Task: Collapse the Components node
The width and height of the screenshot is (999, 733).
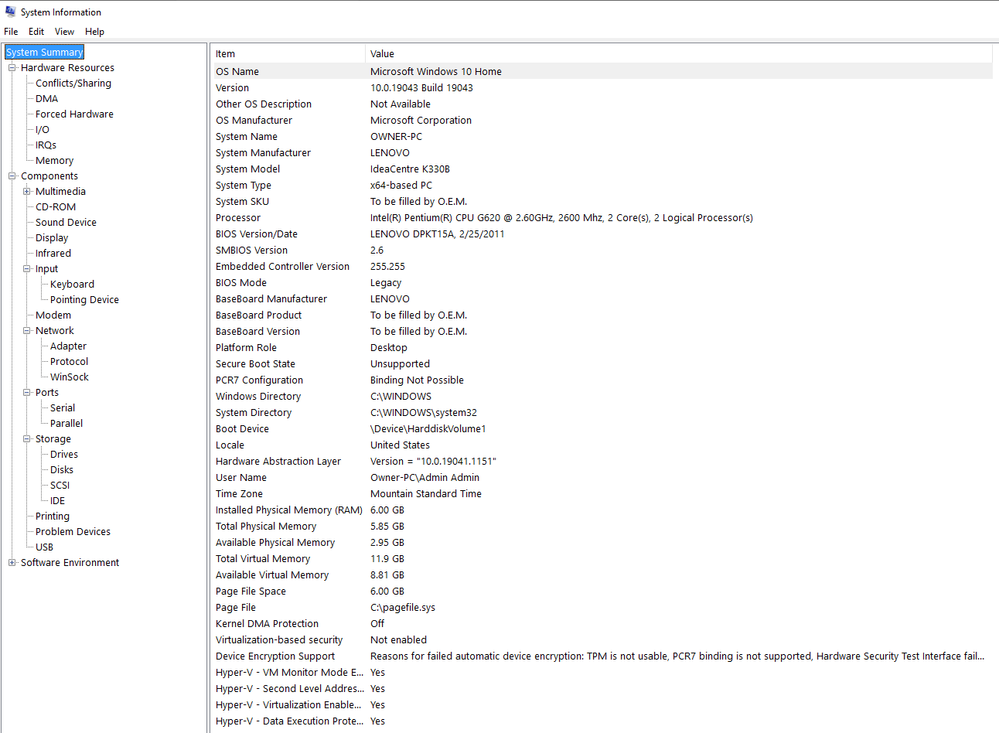Action: pyautogui.click(x=12, y=176)
